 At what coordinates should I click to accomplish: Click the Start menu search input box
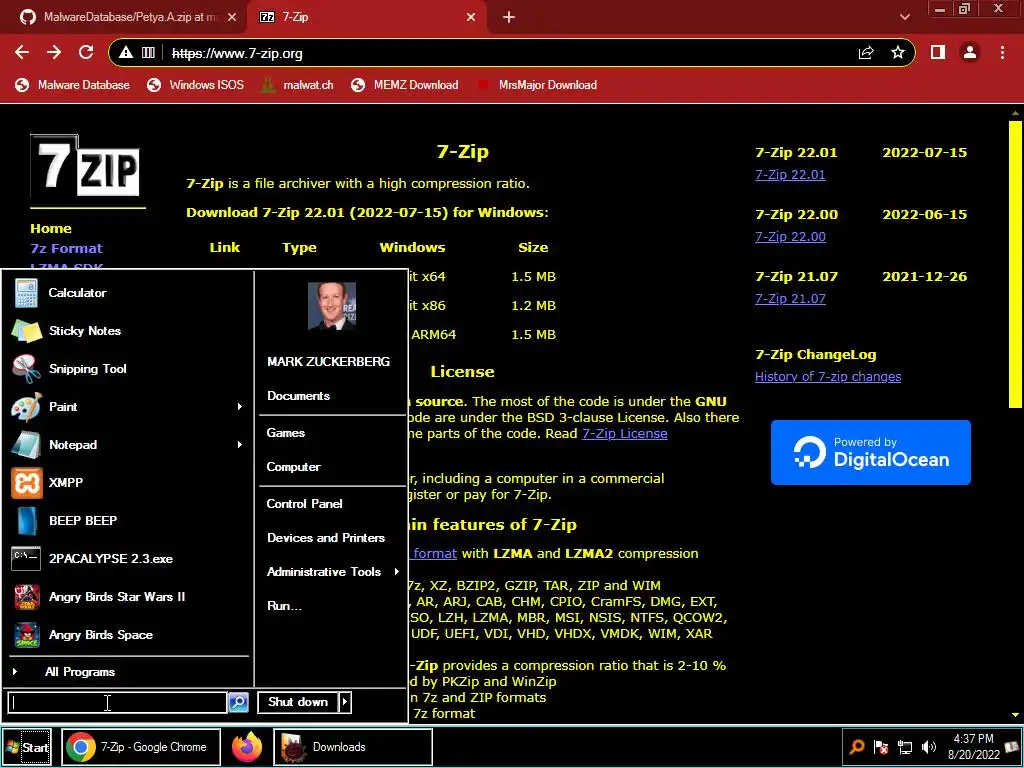click(118, 702)
